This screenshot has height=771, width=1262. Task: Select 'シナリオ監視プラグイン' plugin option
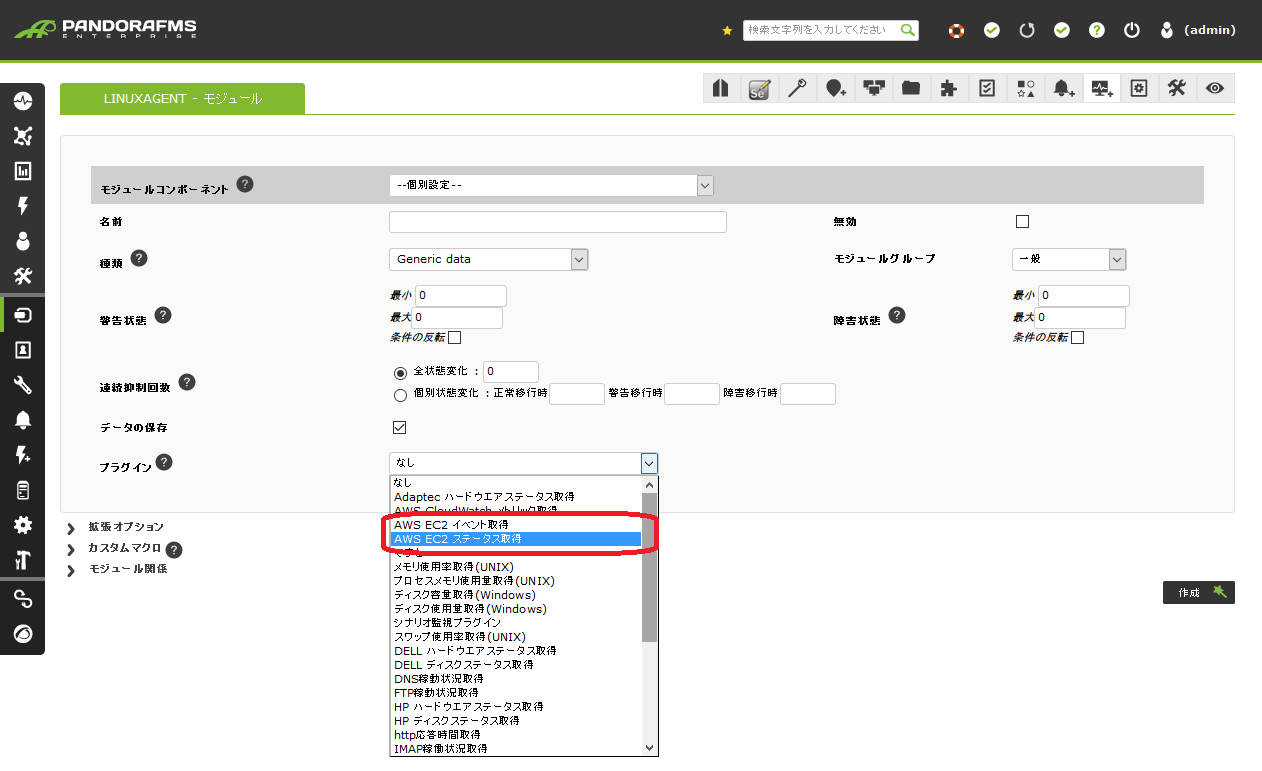pos(515,623)
